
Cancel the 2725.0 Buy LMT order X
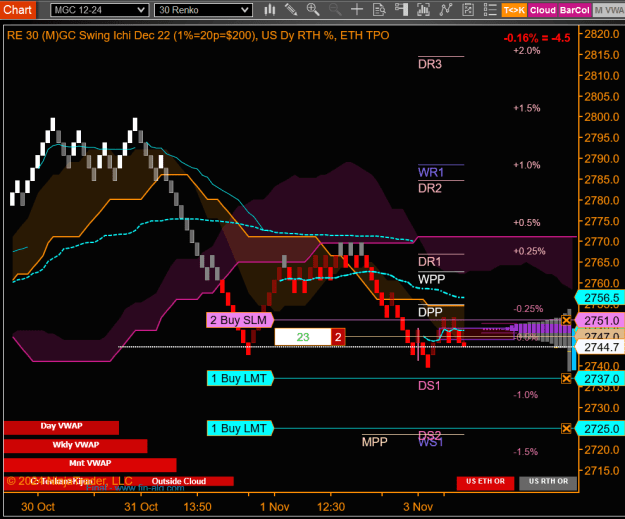(x=566, y=429)
